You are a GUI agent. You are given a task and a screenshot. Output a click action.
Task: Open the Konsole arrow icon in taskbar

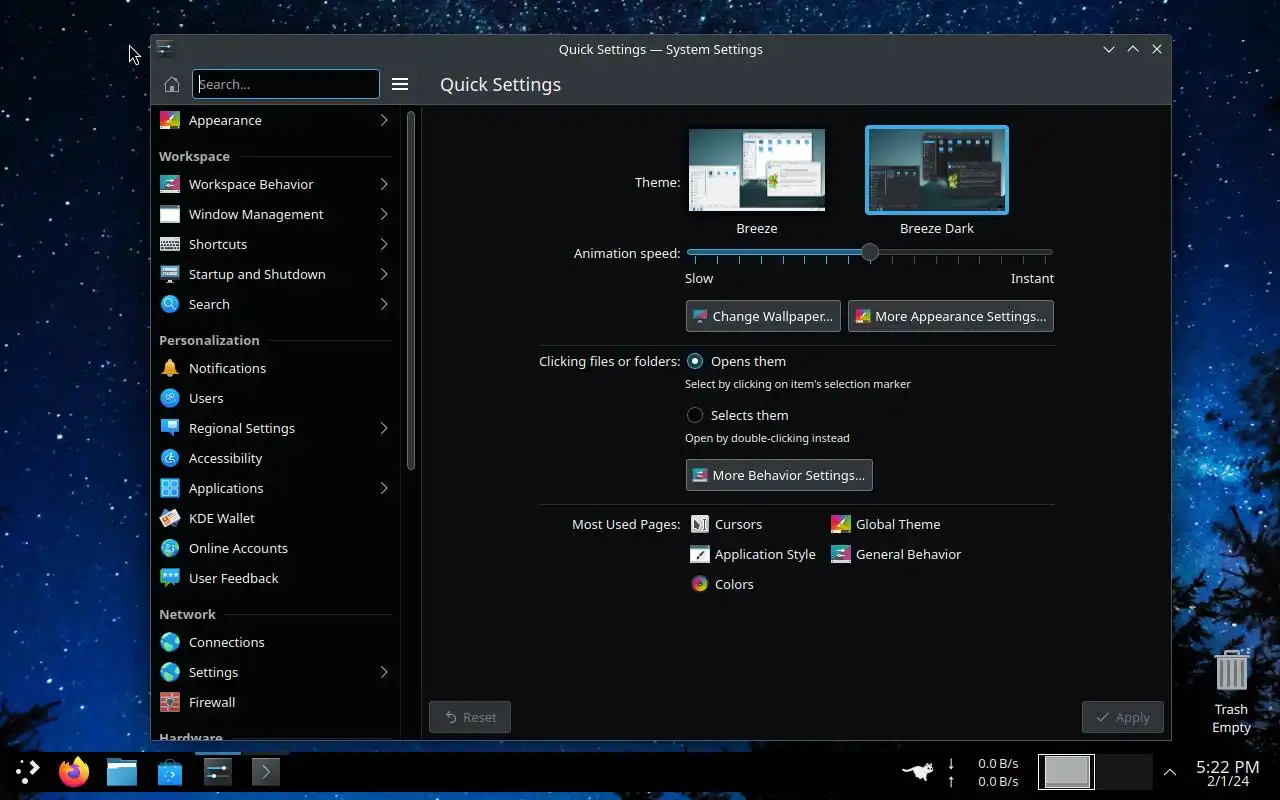[266, 772]
